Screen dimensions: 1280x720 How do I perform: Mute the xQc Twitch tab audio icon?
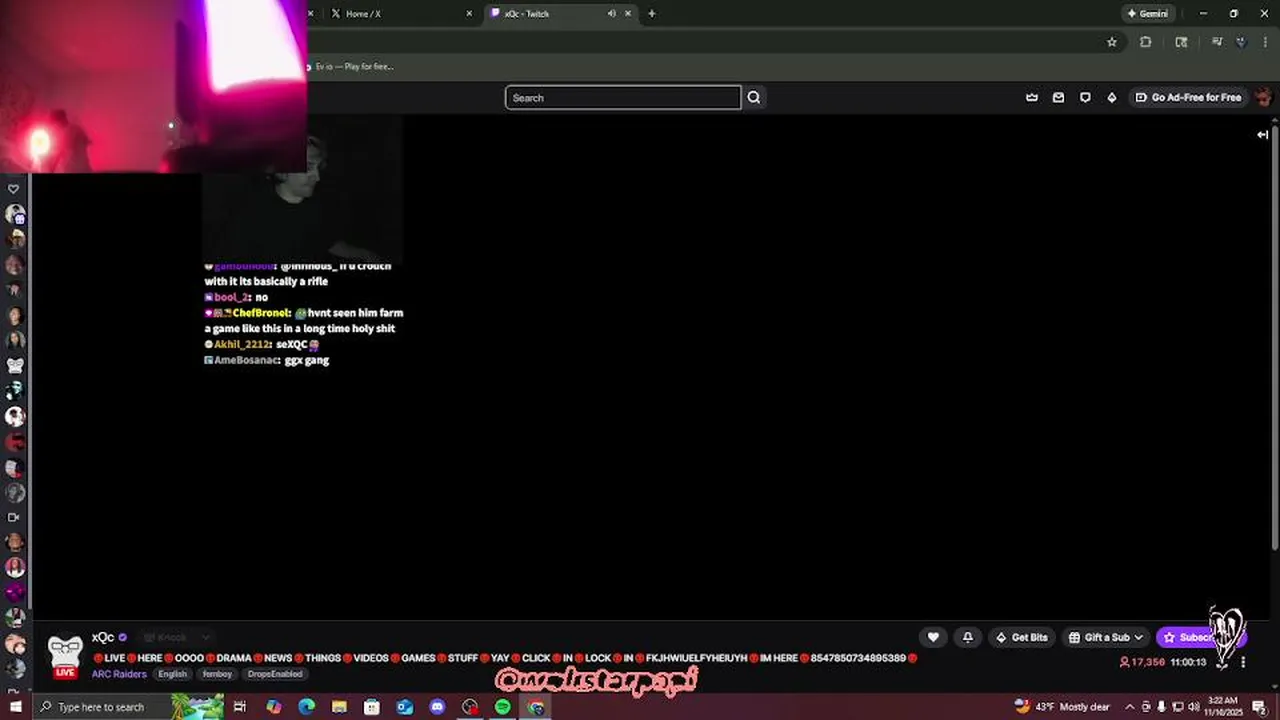click(x=611, y=13)
